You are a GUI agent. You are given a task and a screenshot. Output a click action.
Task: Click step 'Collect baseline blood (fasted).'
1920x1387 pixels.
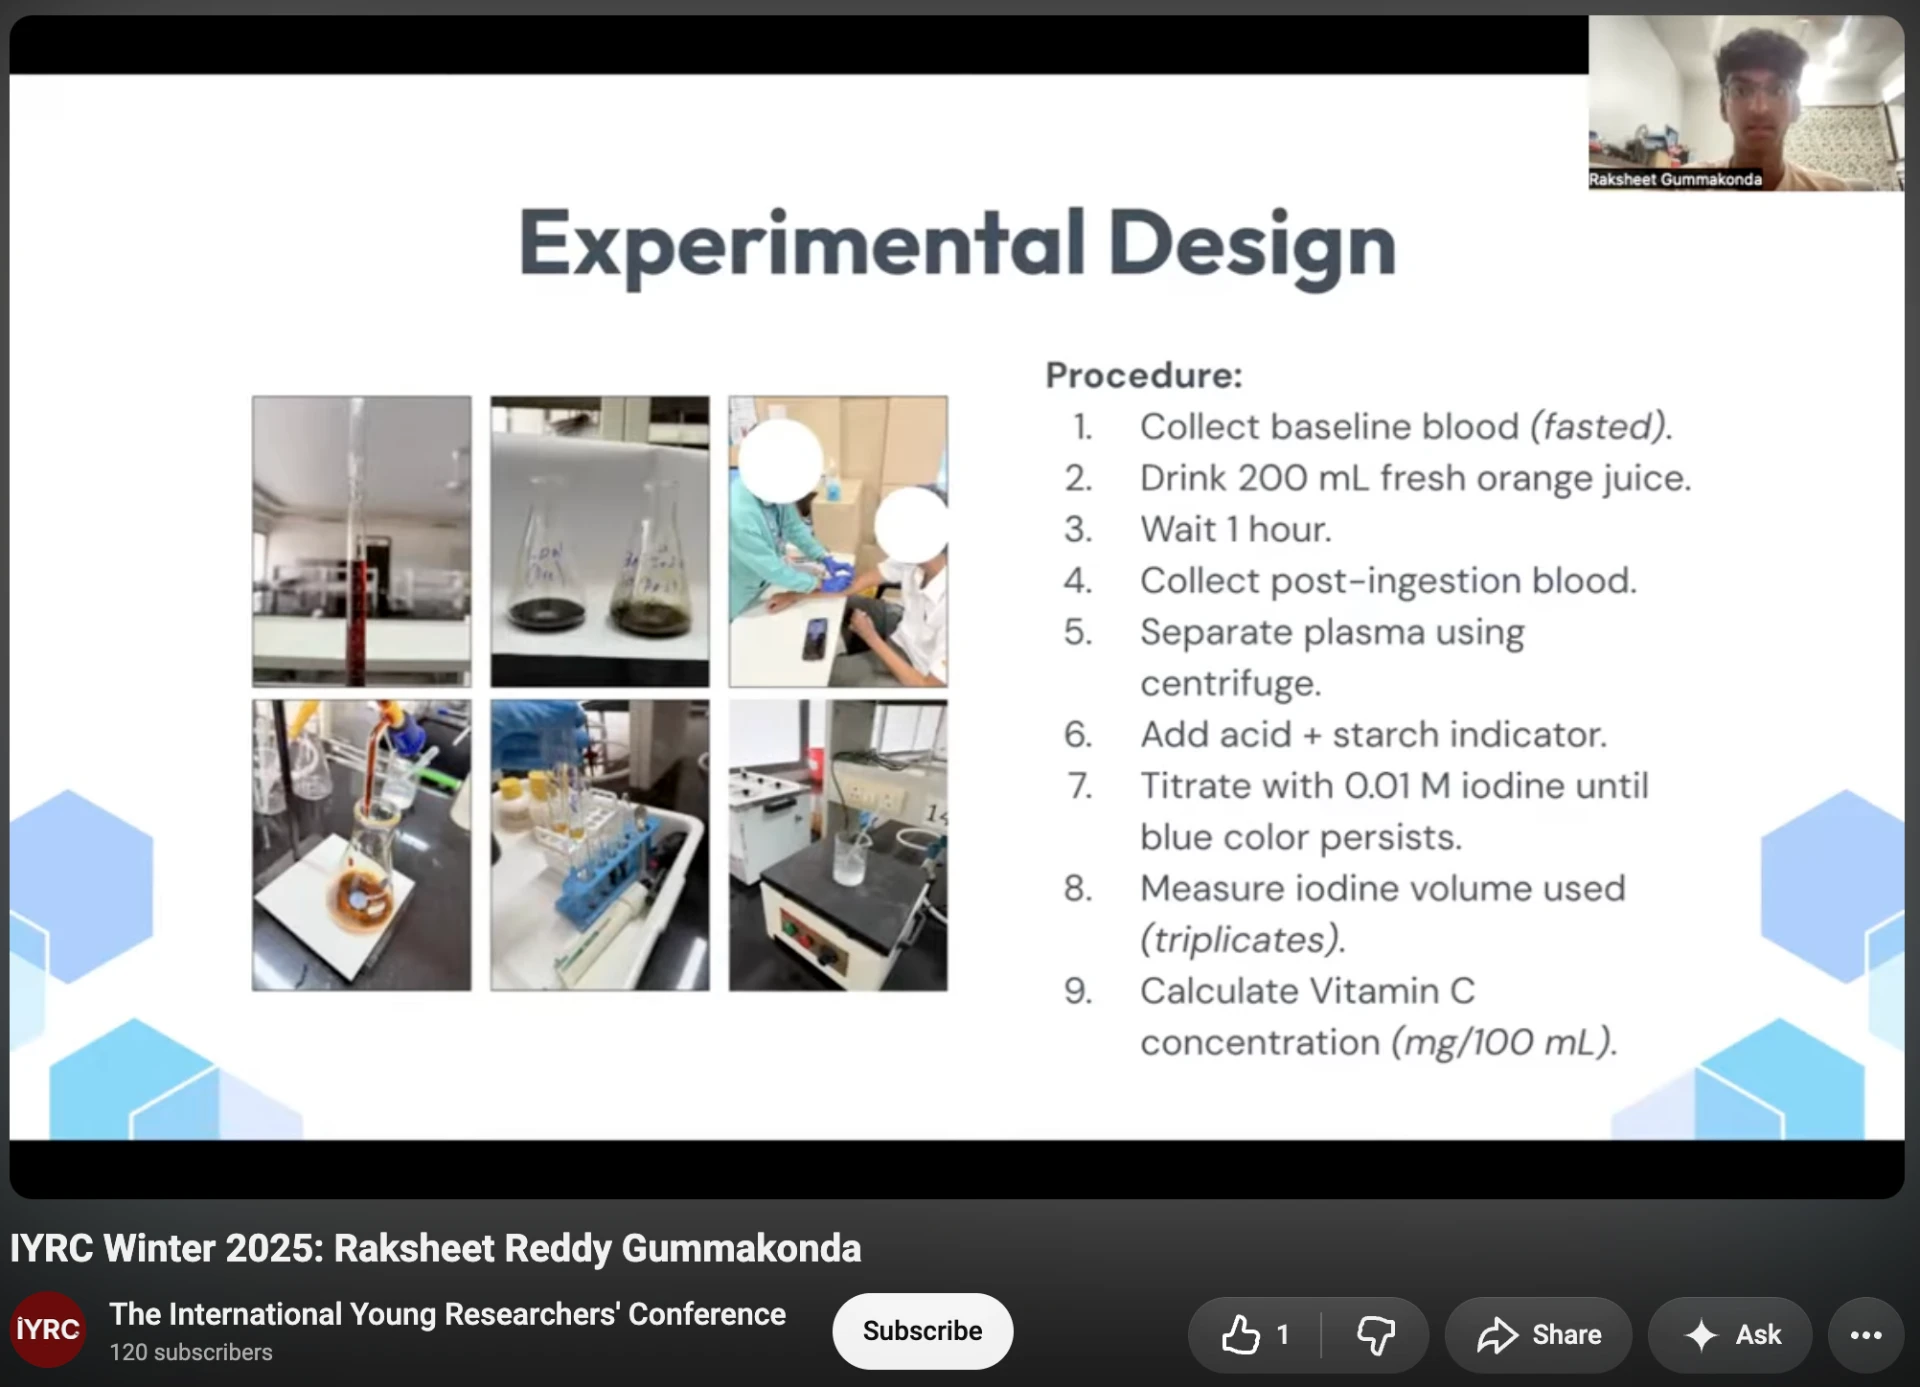click(1406, 427)
